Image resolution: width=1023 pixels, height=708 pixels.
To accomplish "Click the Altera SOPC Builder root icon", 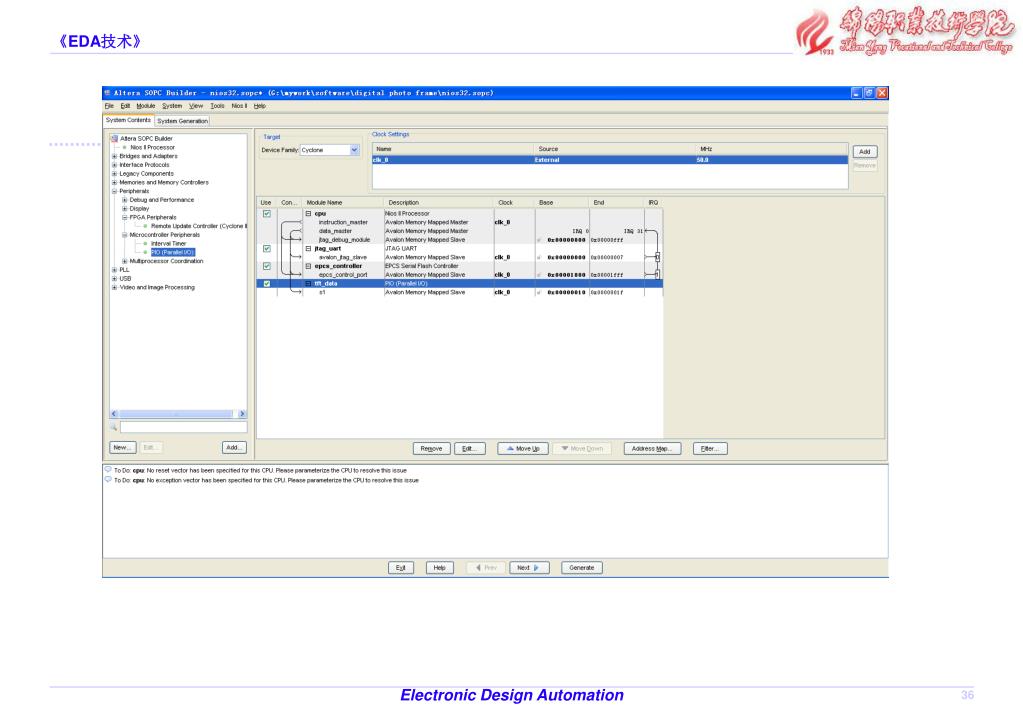I will [x=114, y=138].
